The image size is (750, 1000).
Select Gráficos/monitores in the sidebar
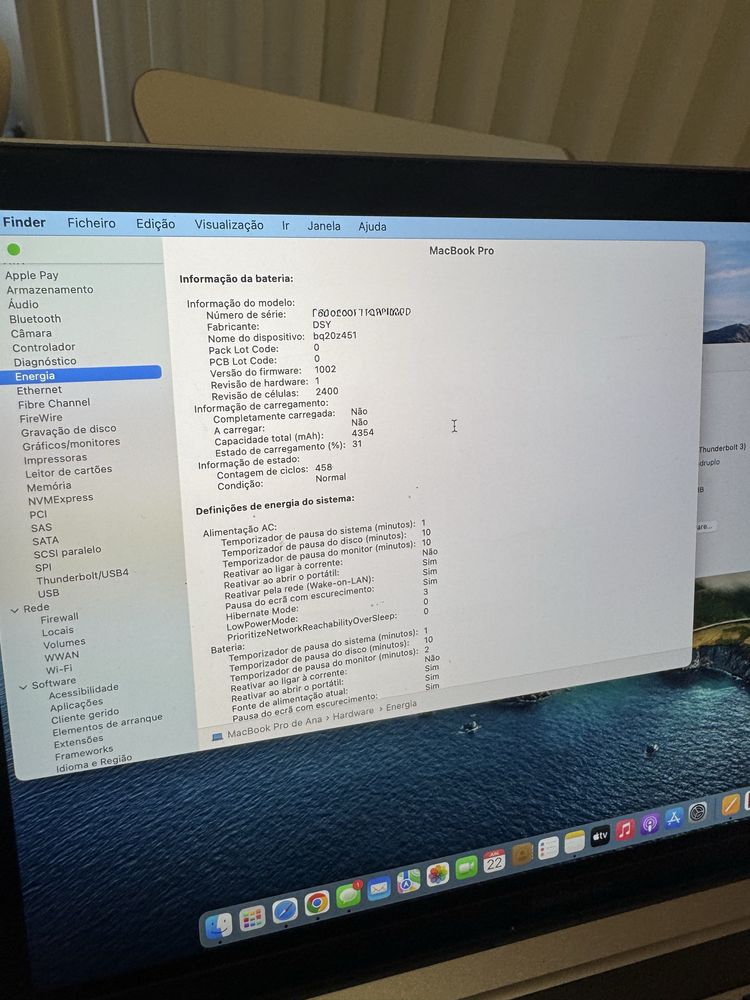click(71, 443)
